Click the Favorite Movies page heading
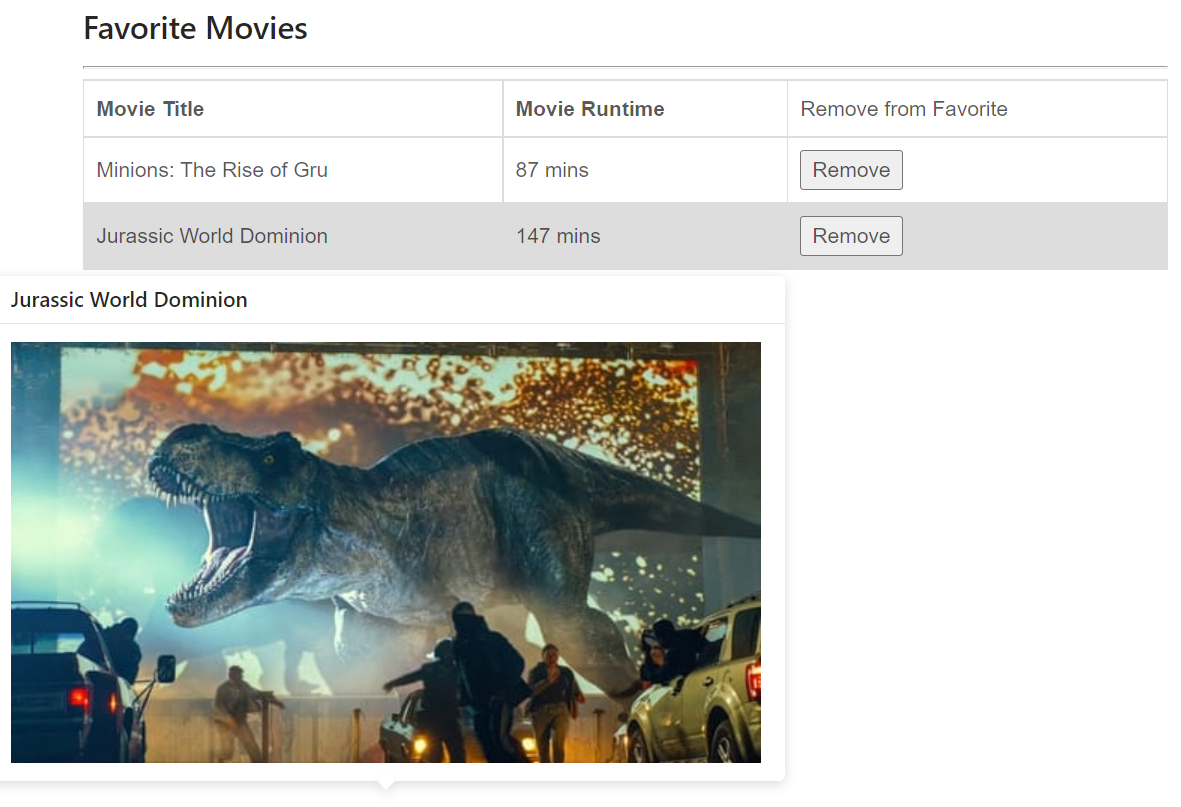Viewport: 1181px width, 807px height. pos(195,29)
